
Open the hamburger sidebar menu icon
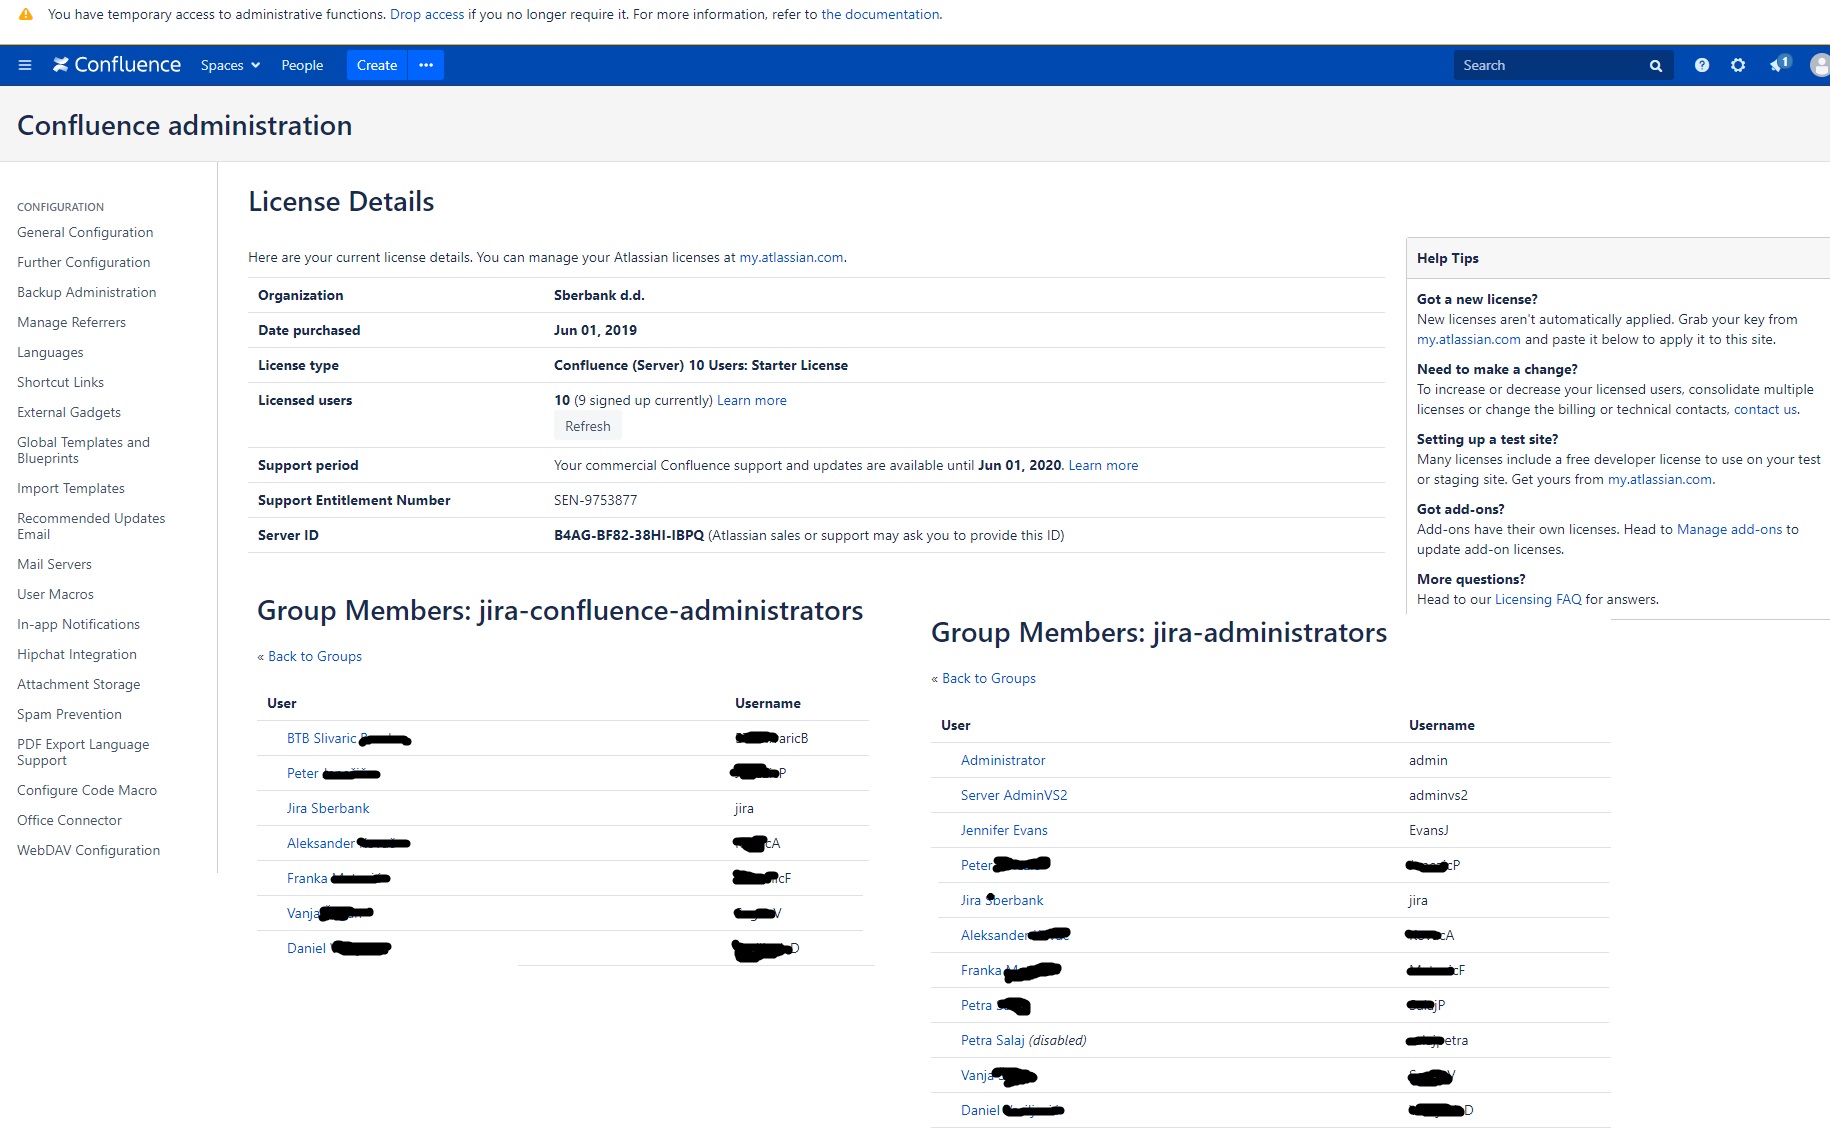click(25, 65)
